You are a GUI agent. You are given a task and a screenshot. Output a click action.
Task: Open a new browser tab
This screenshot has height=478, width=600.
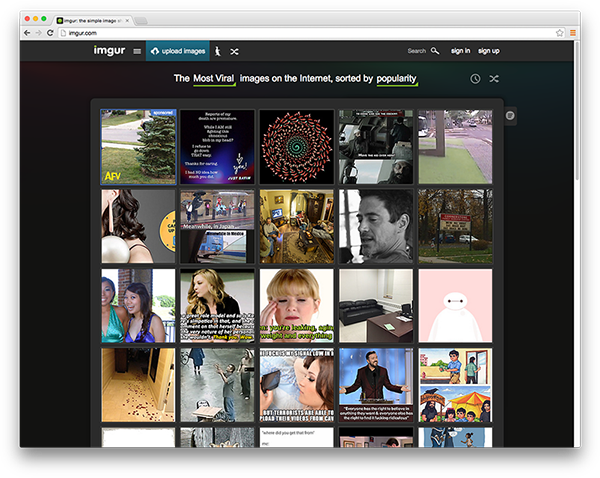click(x=141, y=21)
